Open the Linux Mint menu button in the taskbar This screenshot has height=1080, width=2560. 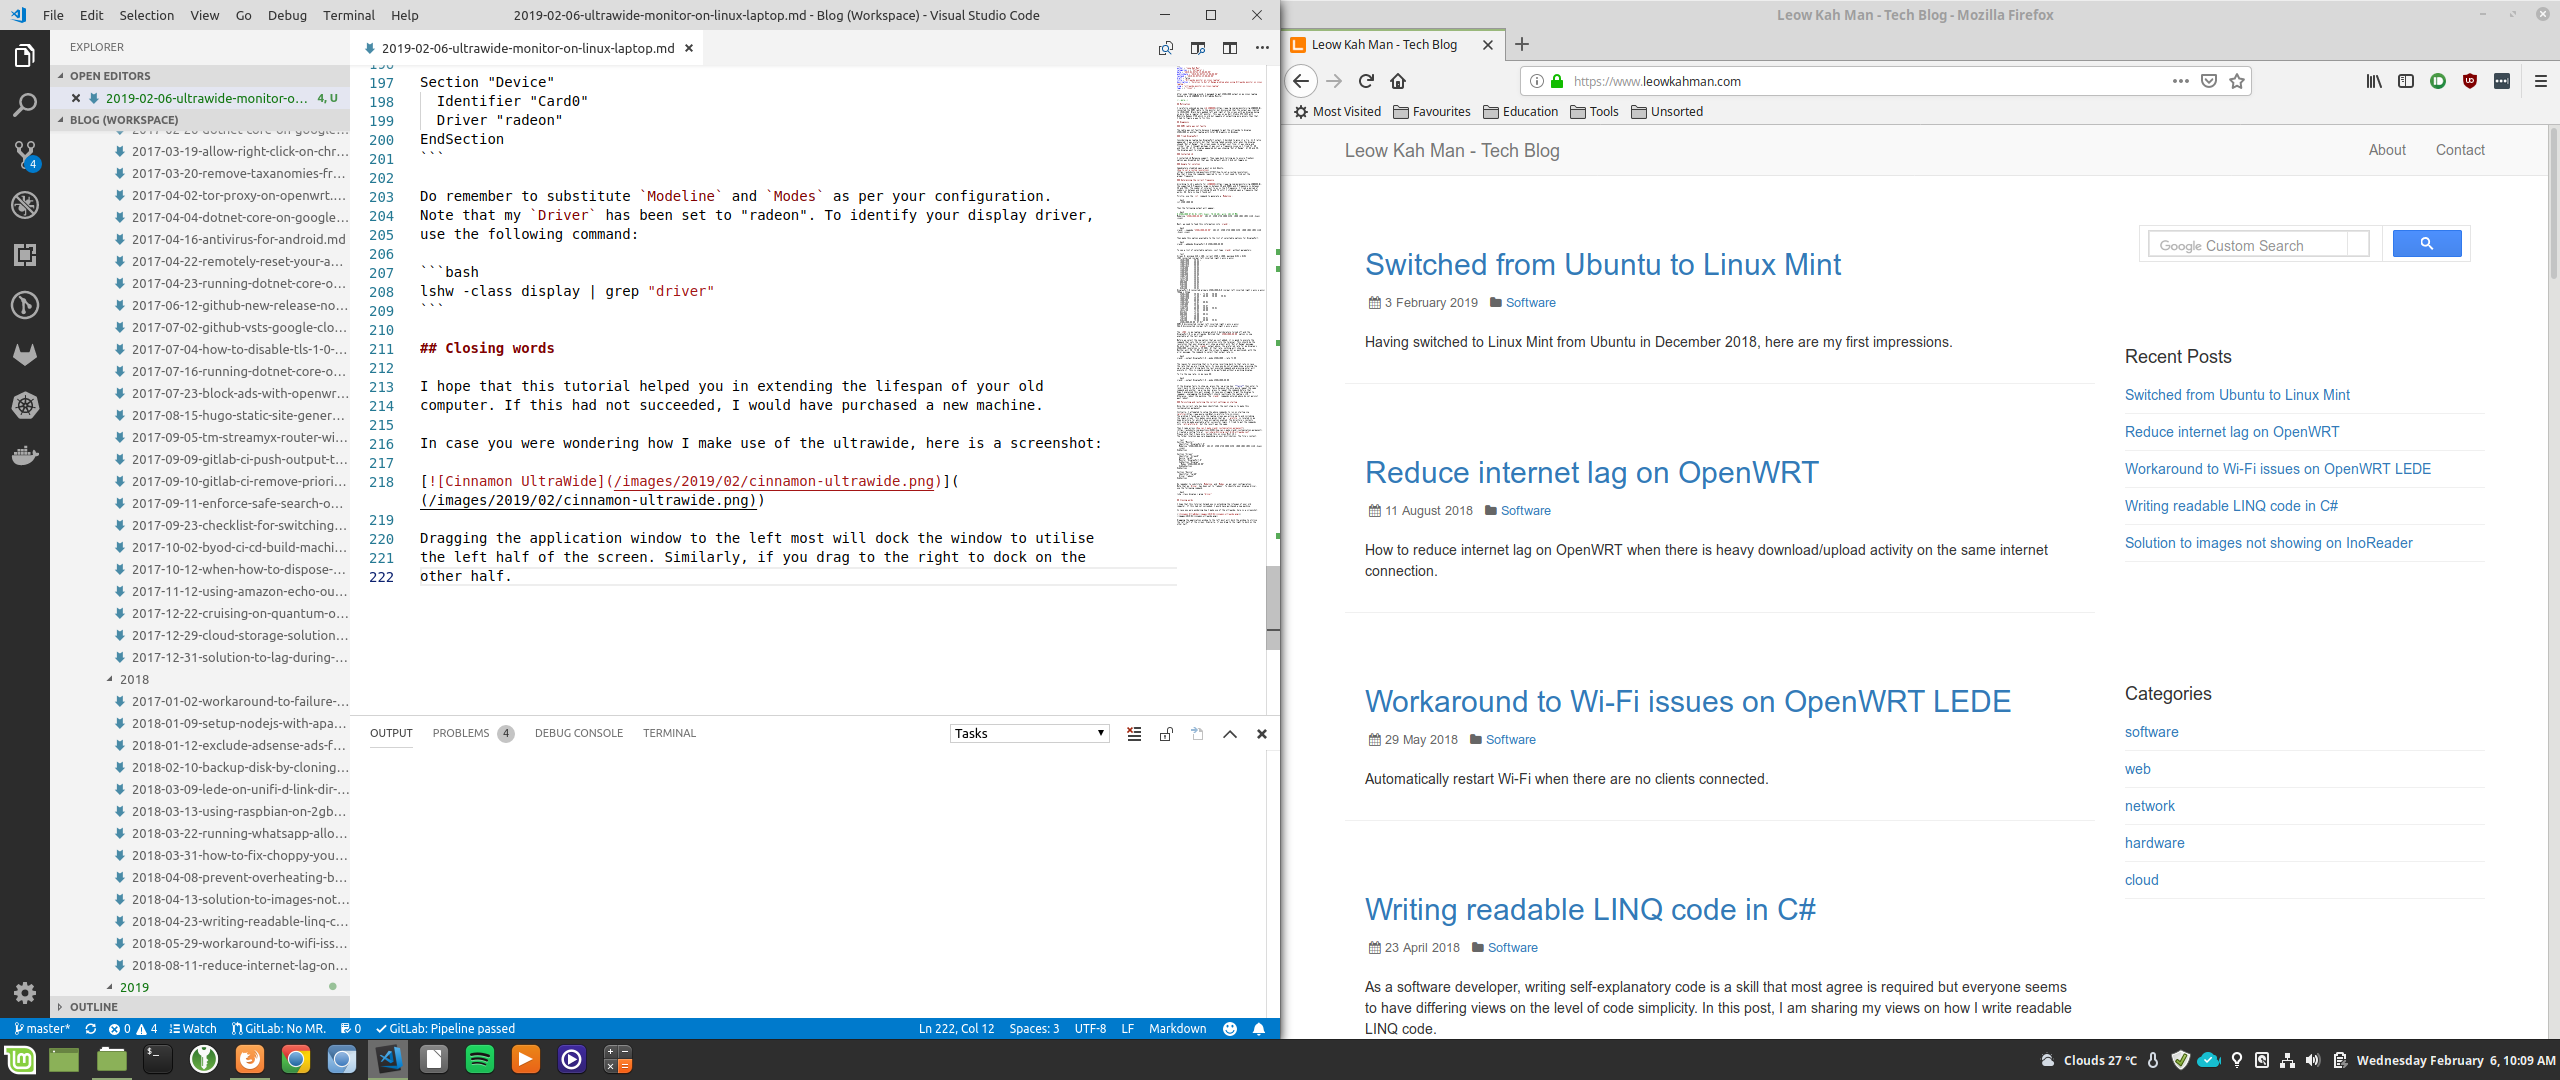[20, 1059]
